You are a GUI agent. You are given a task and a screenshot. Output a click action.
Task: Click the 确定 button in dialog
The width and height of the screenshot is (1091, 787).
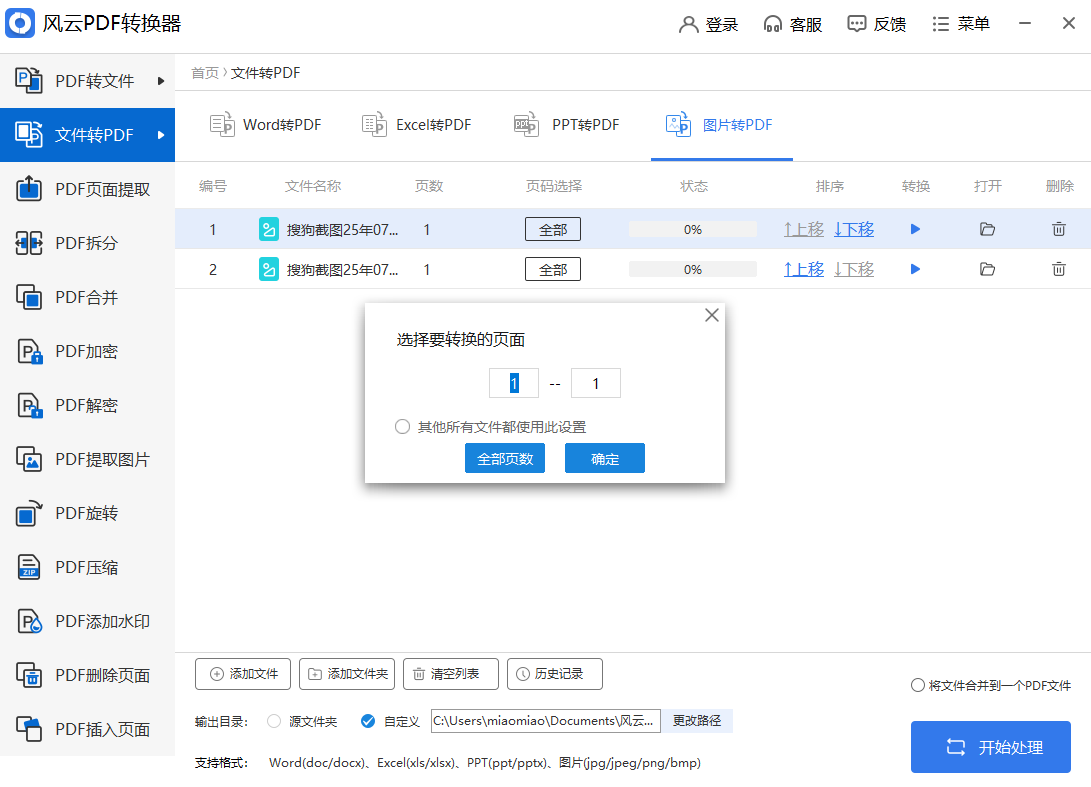pyautogui.click(x=605, y=459)
